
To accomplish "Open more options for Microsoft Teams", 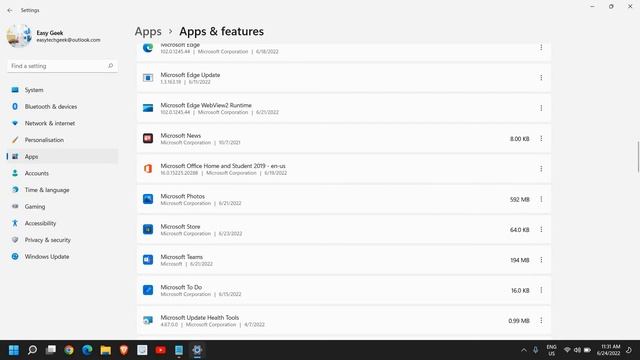I will pyautogui.click(x=541, y=260).
